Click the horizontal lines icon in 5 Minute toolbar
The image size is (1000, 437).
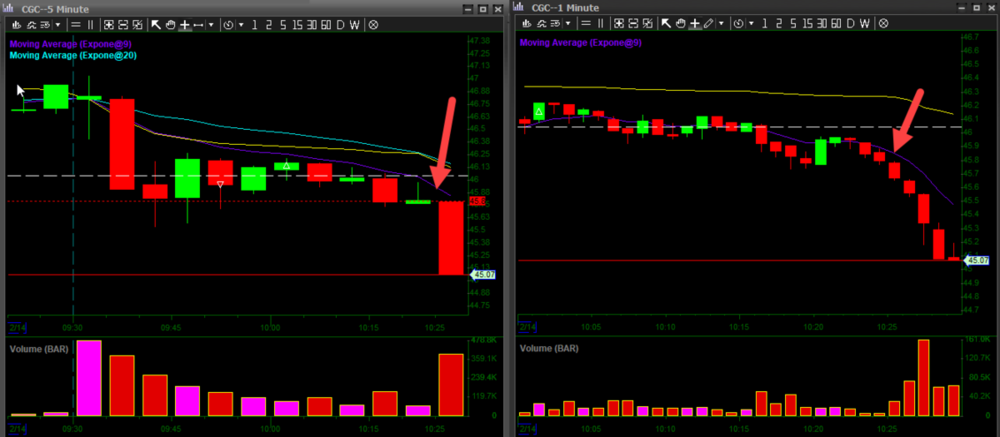pyautogui.click(x=76, y=24)
